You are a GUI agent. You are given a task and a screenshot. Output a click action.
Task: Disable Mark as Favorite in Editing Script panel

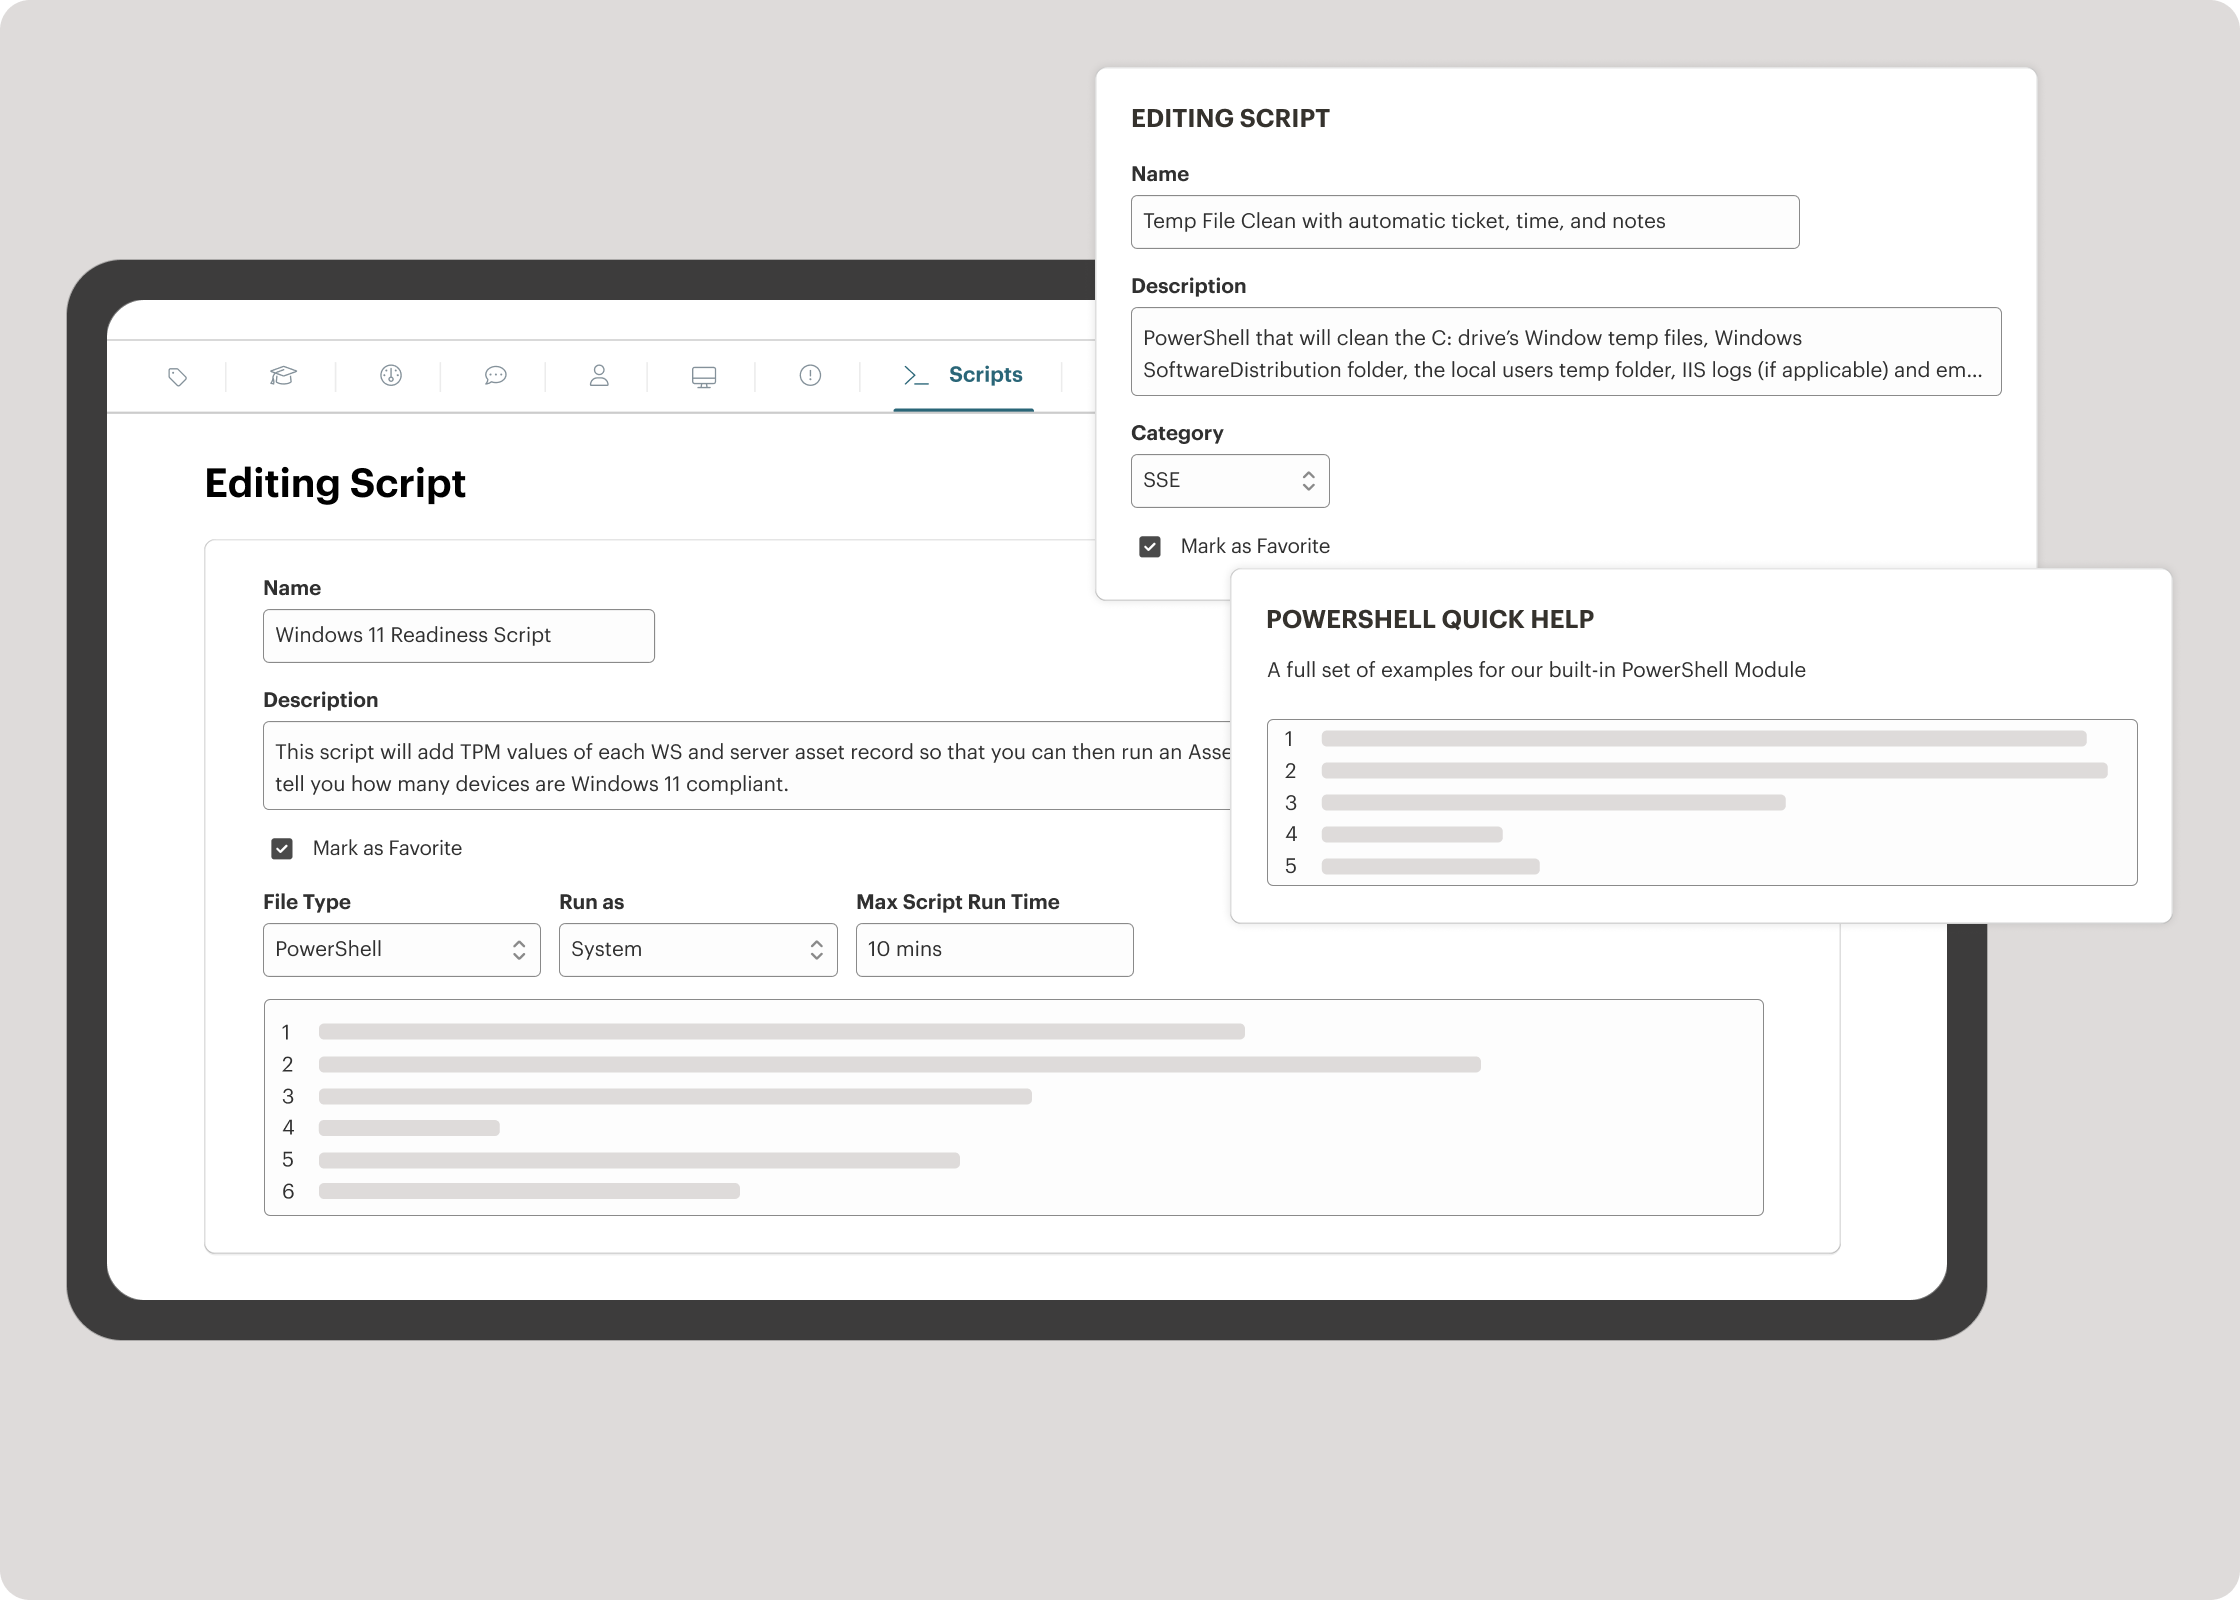click(1150, 546)
